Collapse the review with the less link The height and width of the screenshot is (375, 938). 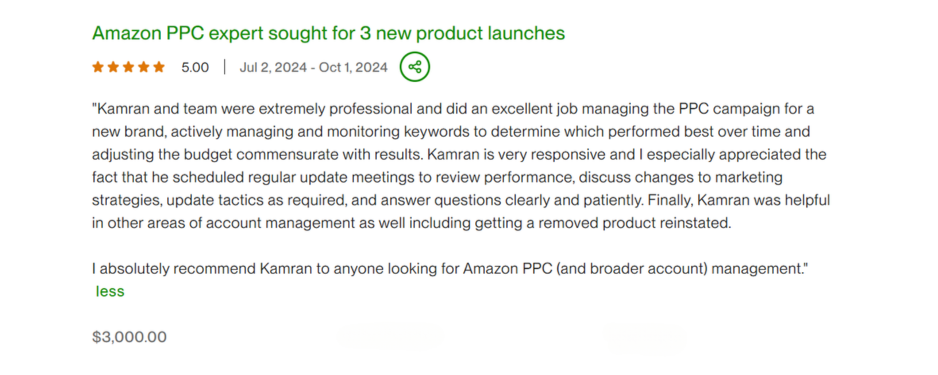[x=110, y=291]
